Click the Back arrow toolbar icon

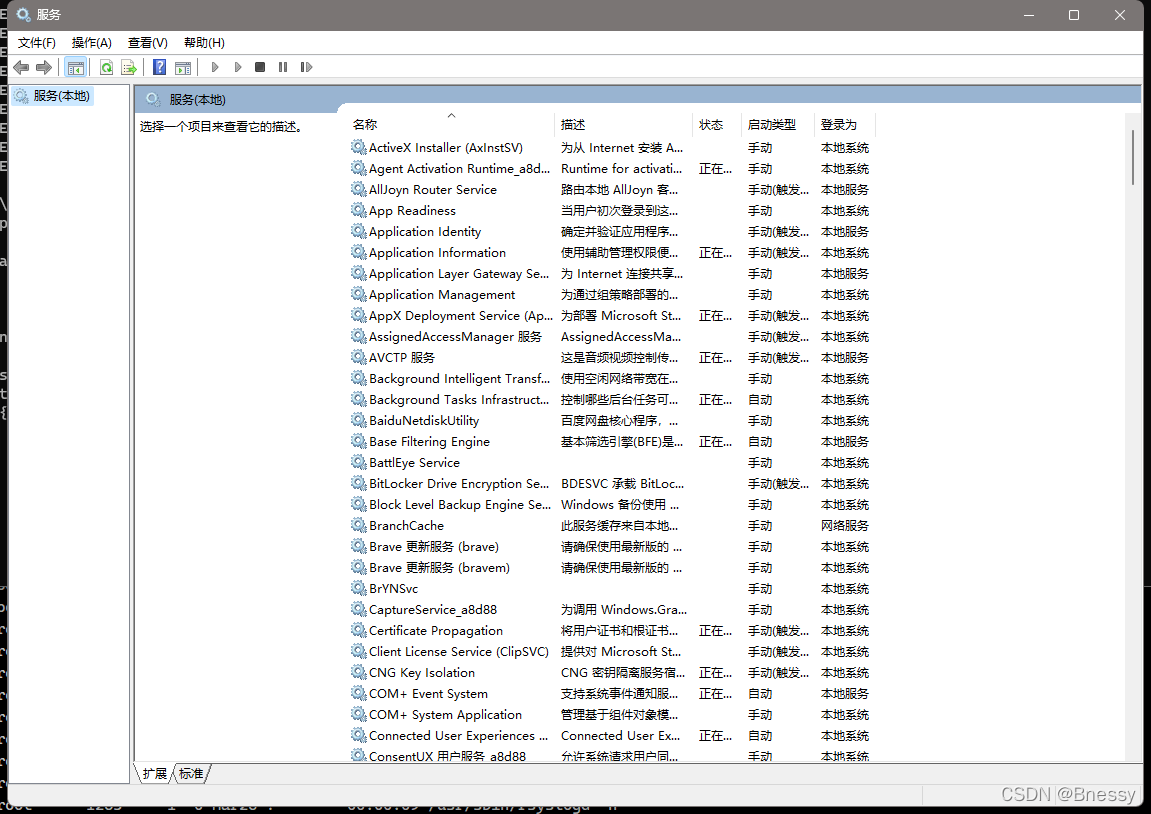click(x=21, y=68)
